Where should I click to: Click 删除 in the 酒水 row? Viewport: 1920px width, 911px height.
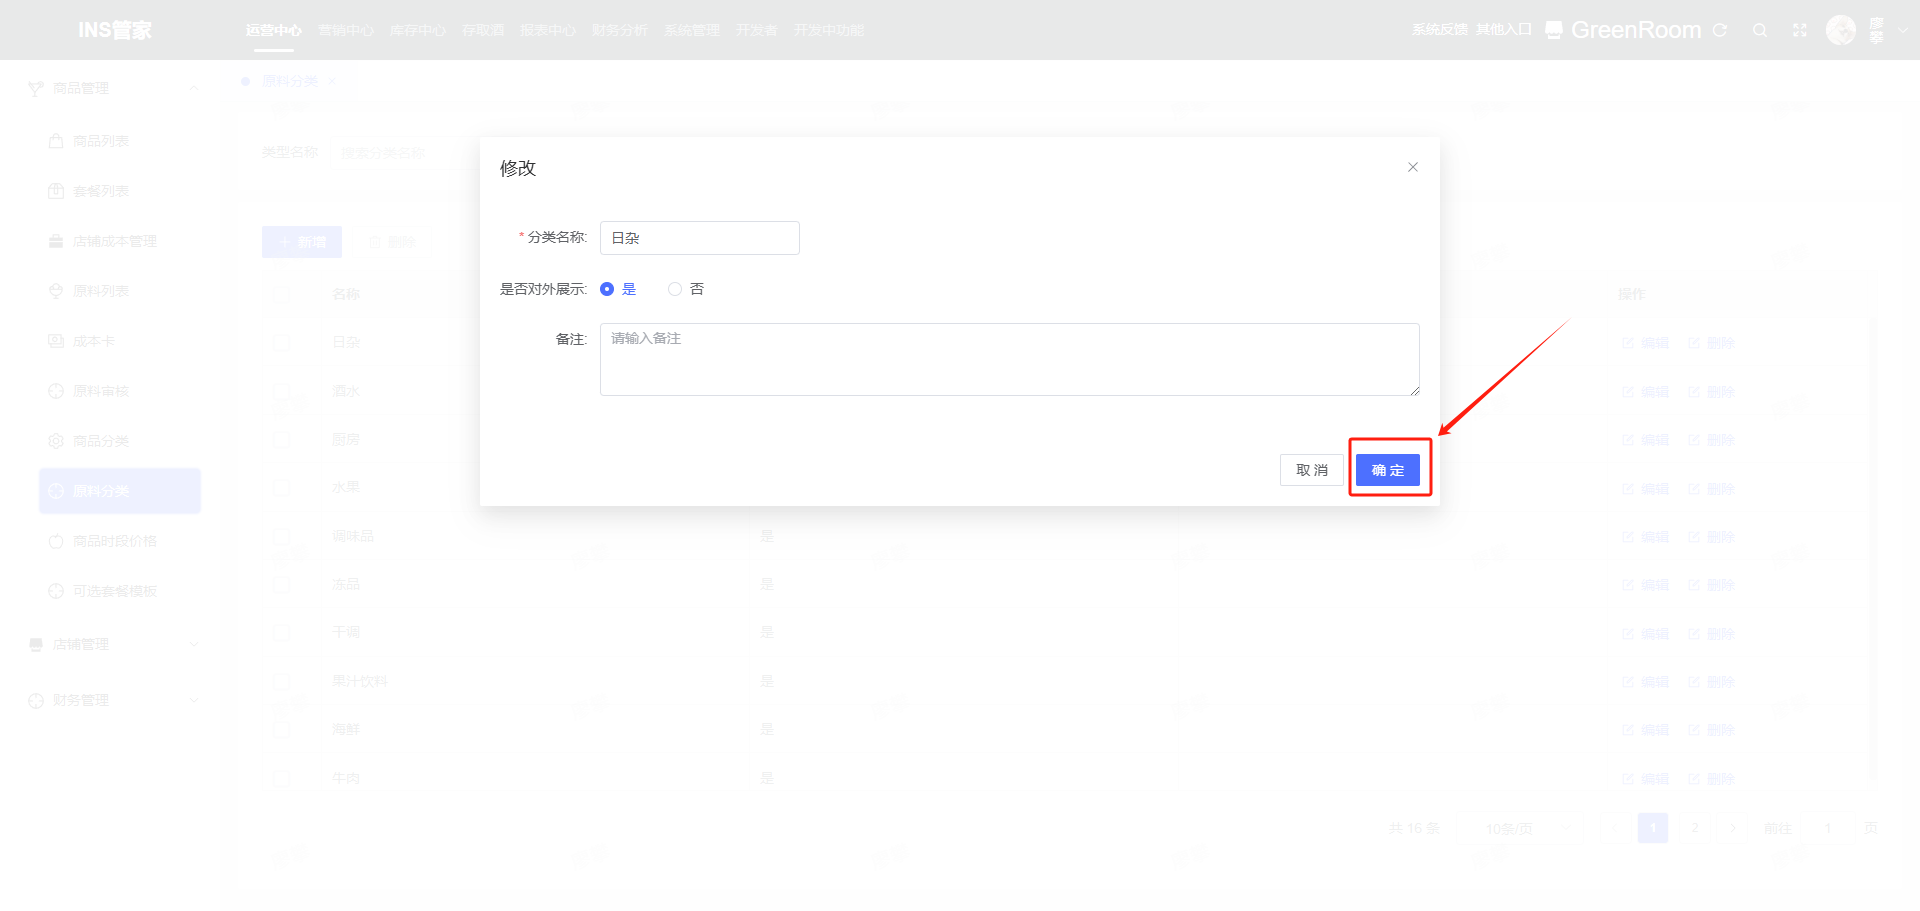point(1712,392)
